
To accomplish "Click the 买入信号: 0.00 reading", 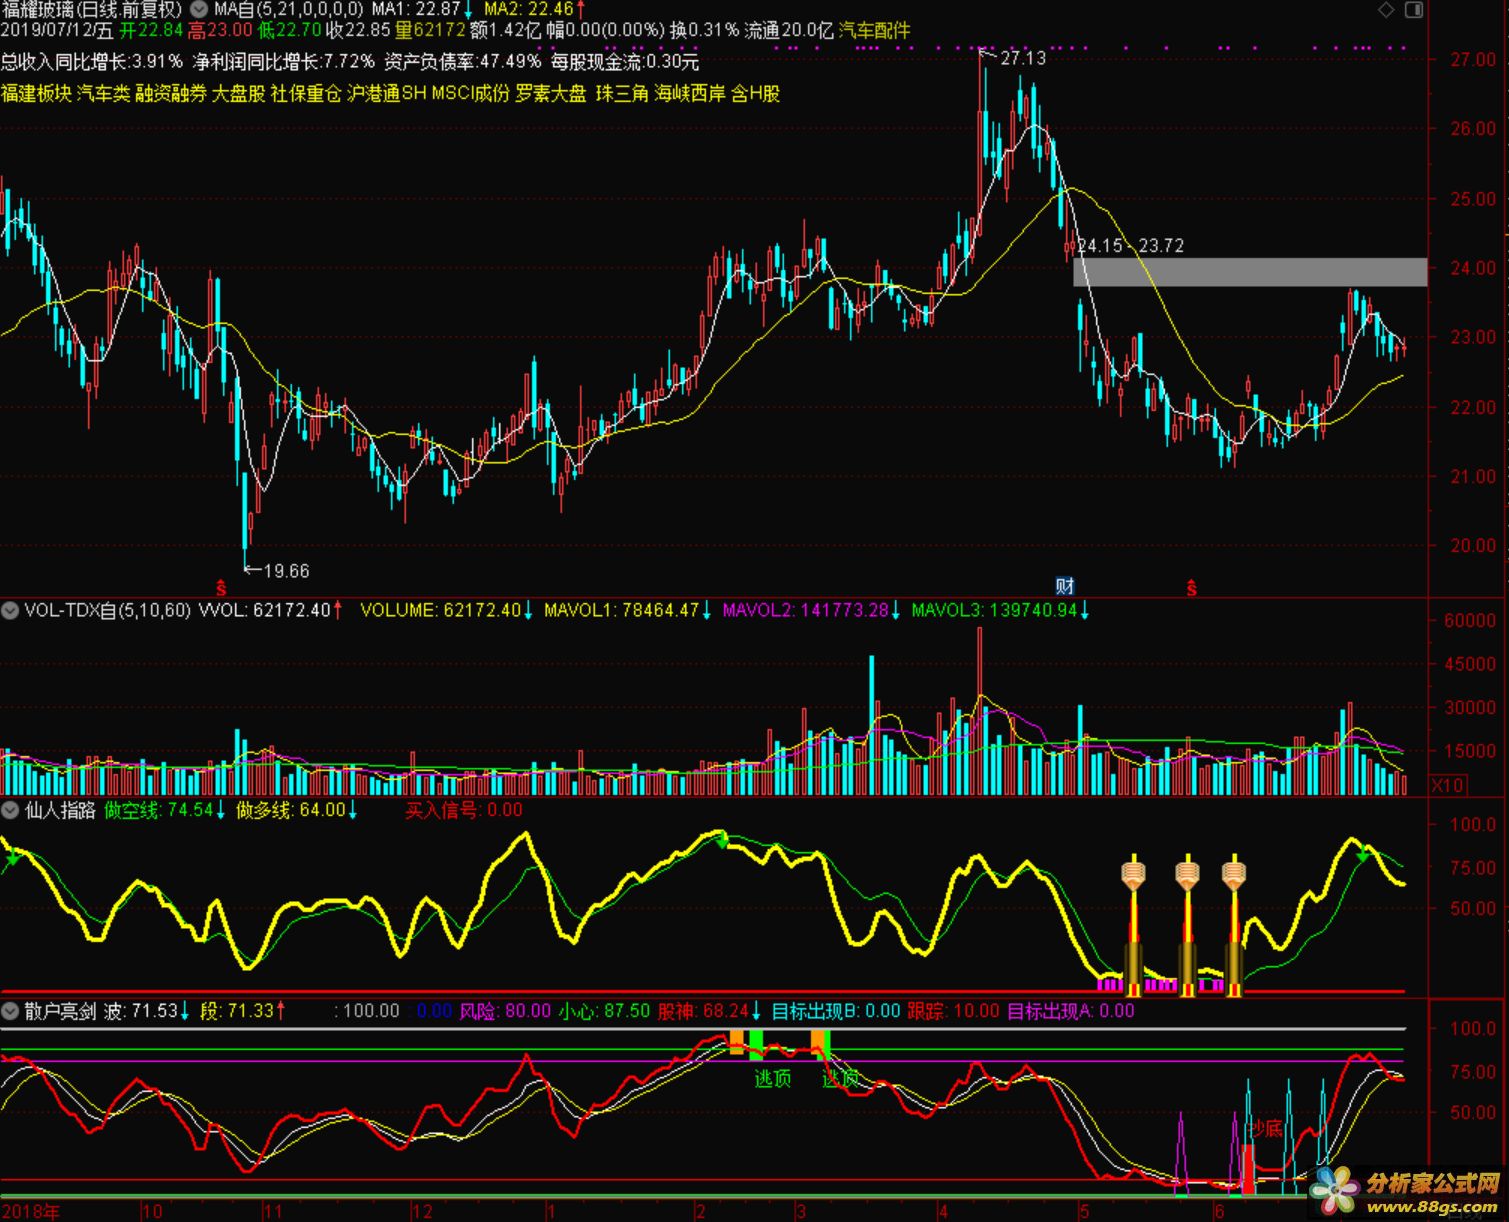I will pyautogui.click(x=464, y=810).
